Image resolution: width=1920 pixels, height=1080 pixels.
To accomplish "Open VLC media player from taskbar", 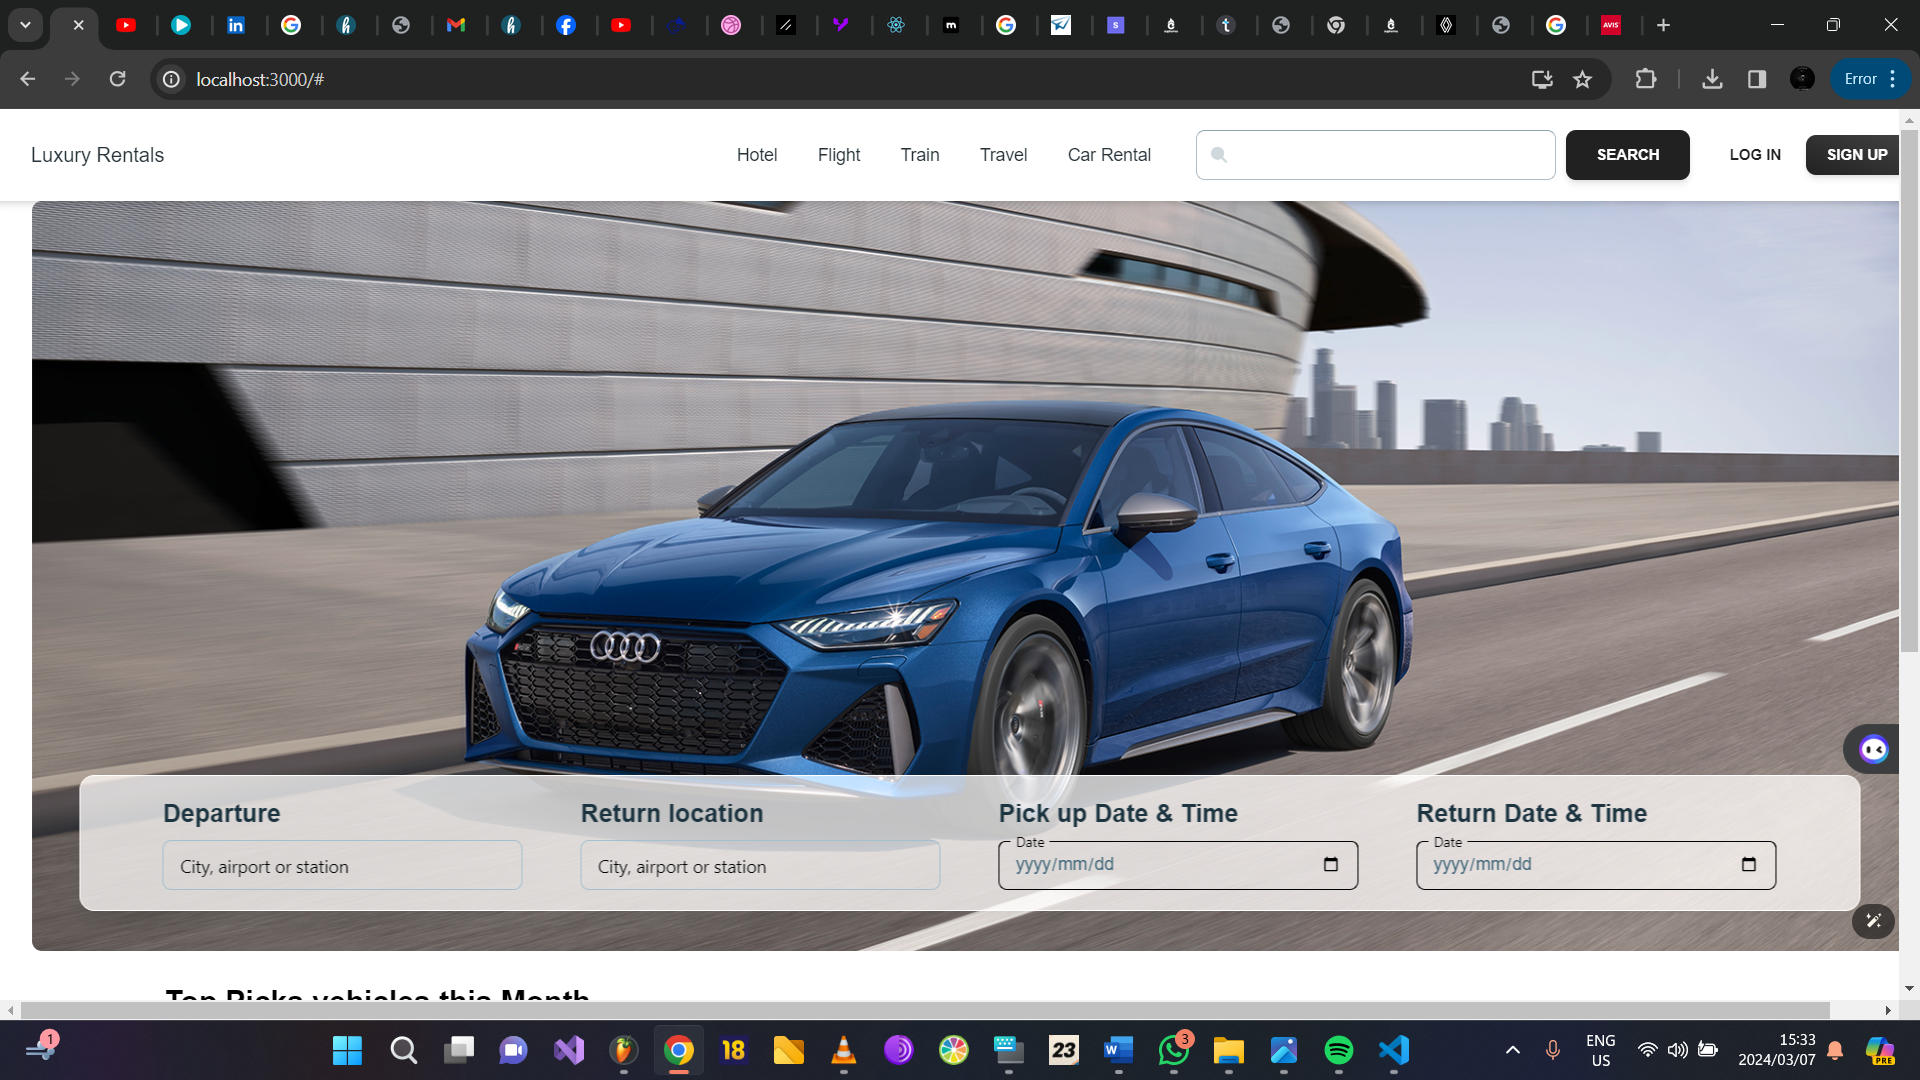I will [x=843, y=1050].
